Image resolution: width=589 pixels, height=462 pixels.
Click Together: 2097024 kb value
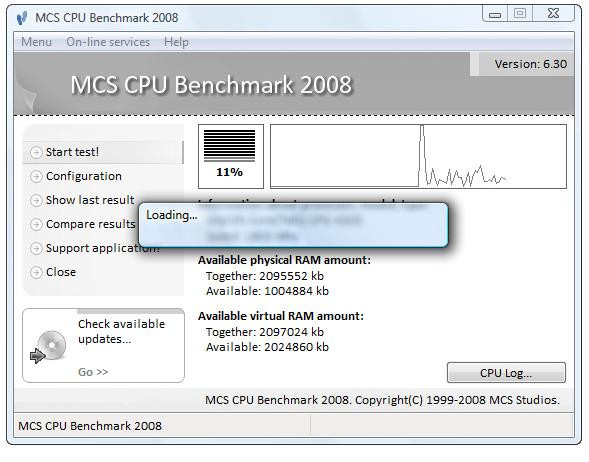264,332
